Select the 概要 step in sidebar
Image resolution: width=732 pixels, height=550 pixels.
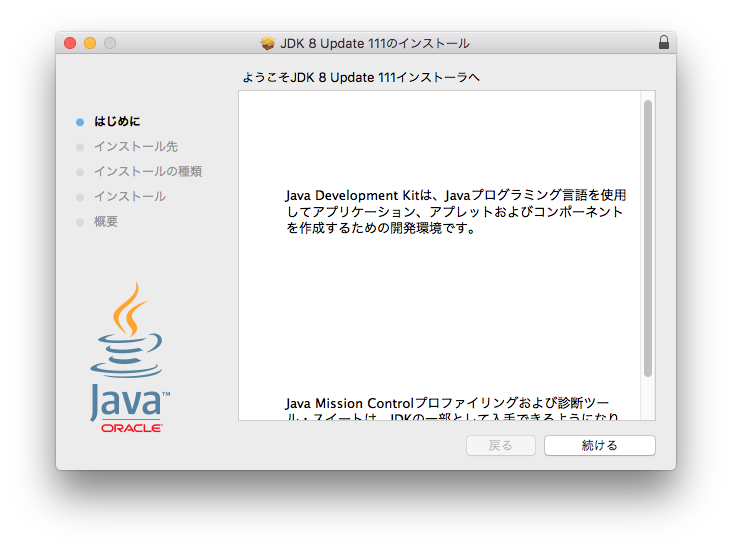[x=106, y=221]
